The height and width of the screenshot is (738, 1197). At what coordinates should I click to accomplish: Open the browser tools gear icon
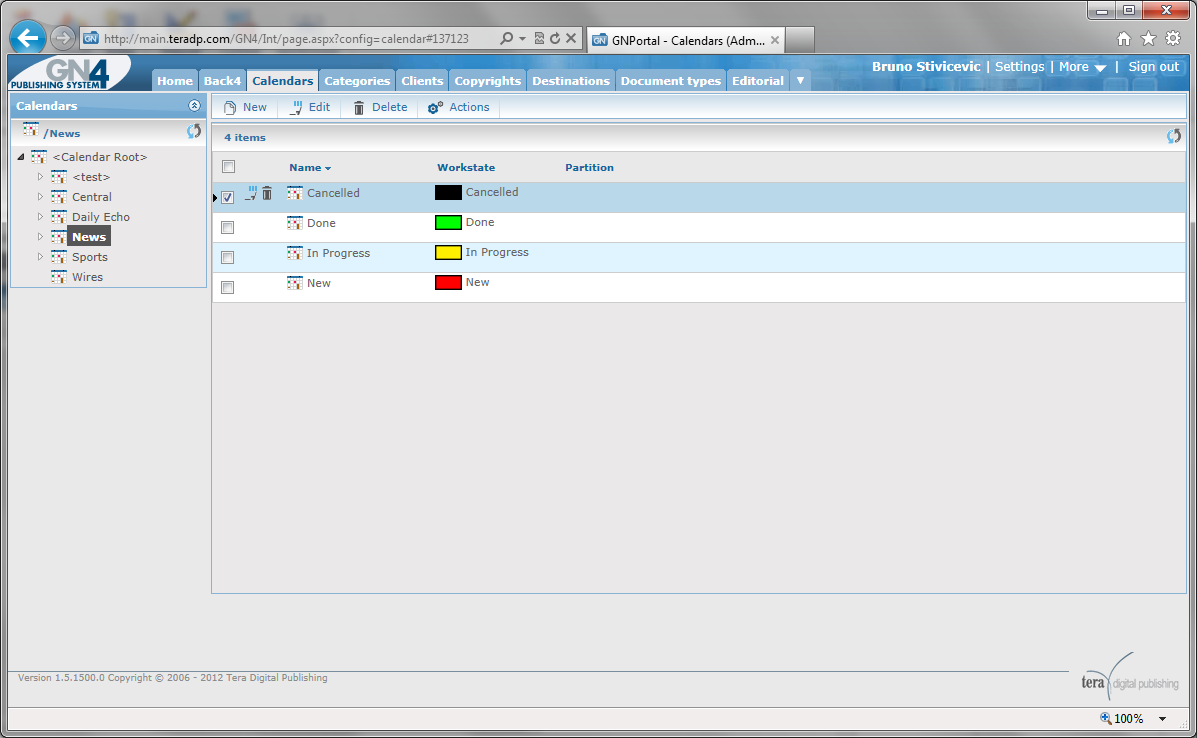pos(1173,38)
